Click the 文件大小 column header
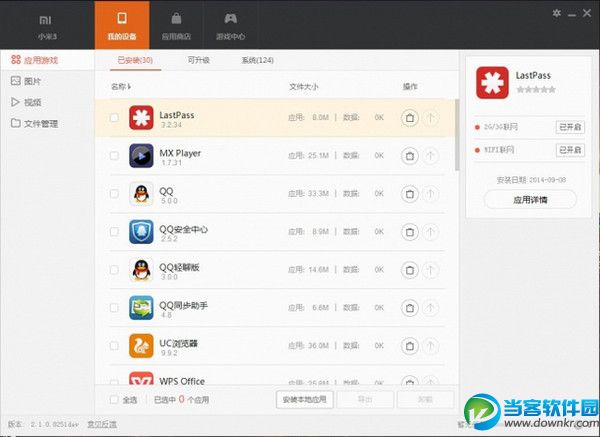 pyautogui.click(x=303, y=86)
